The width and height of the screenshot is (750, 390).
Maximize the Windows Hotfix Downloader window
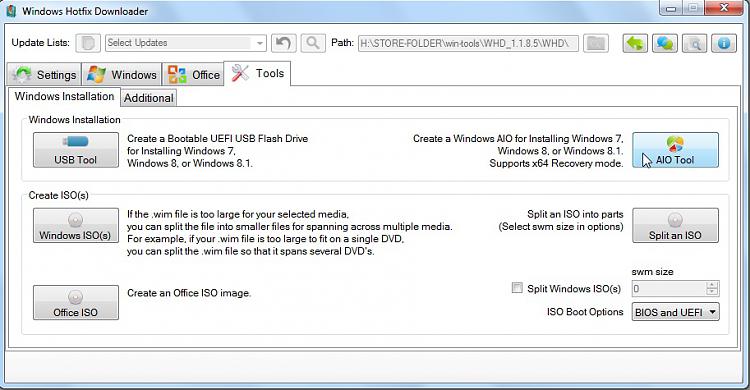point(693,8)
